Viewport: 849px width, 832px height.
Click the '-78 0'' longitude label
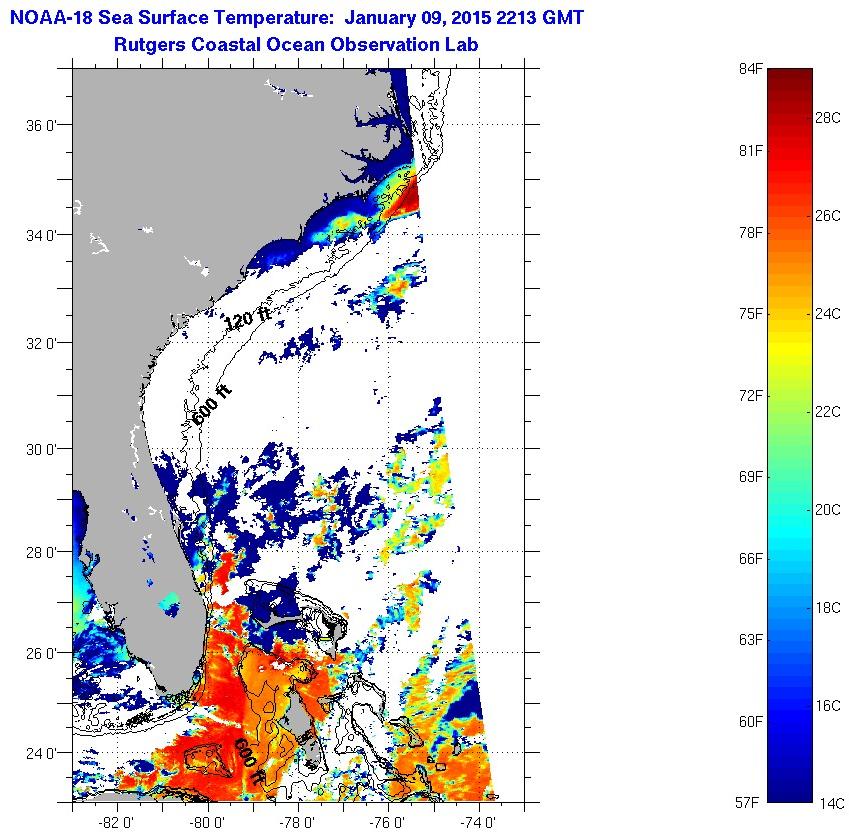click(297, 822)
